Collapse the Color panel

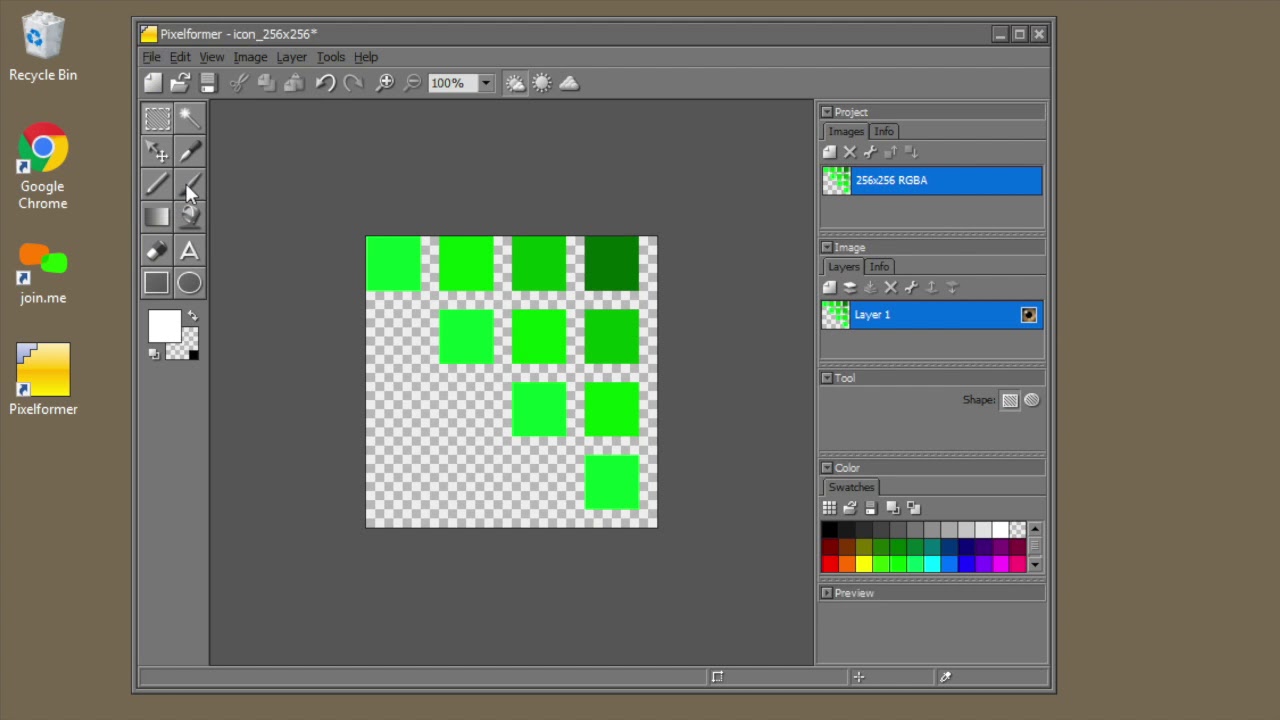click(826, 468)
